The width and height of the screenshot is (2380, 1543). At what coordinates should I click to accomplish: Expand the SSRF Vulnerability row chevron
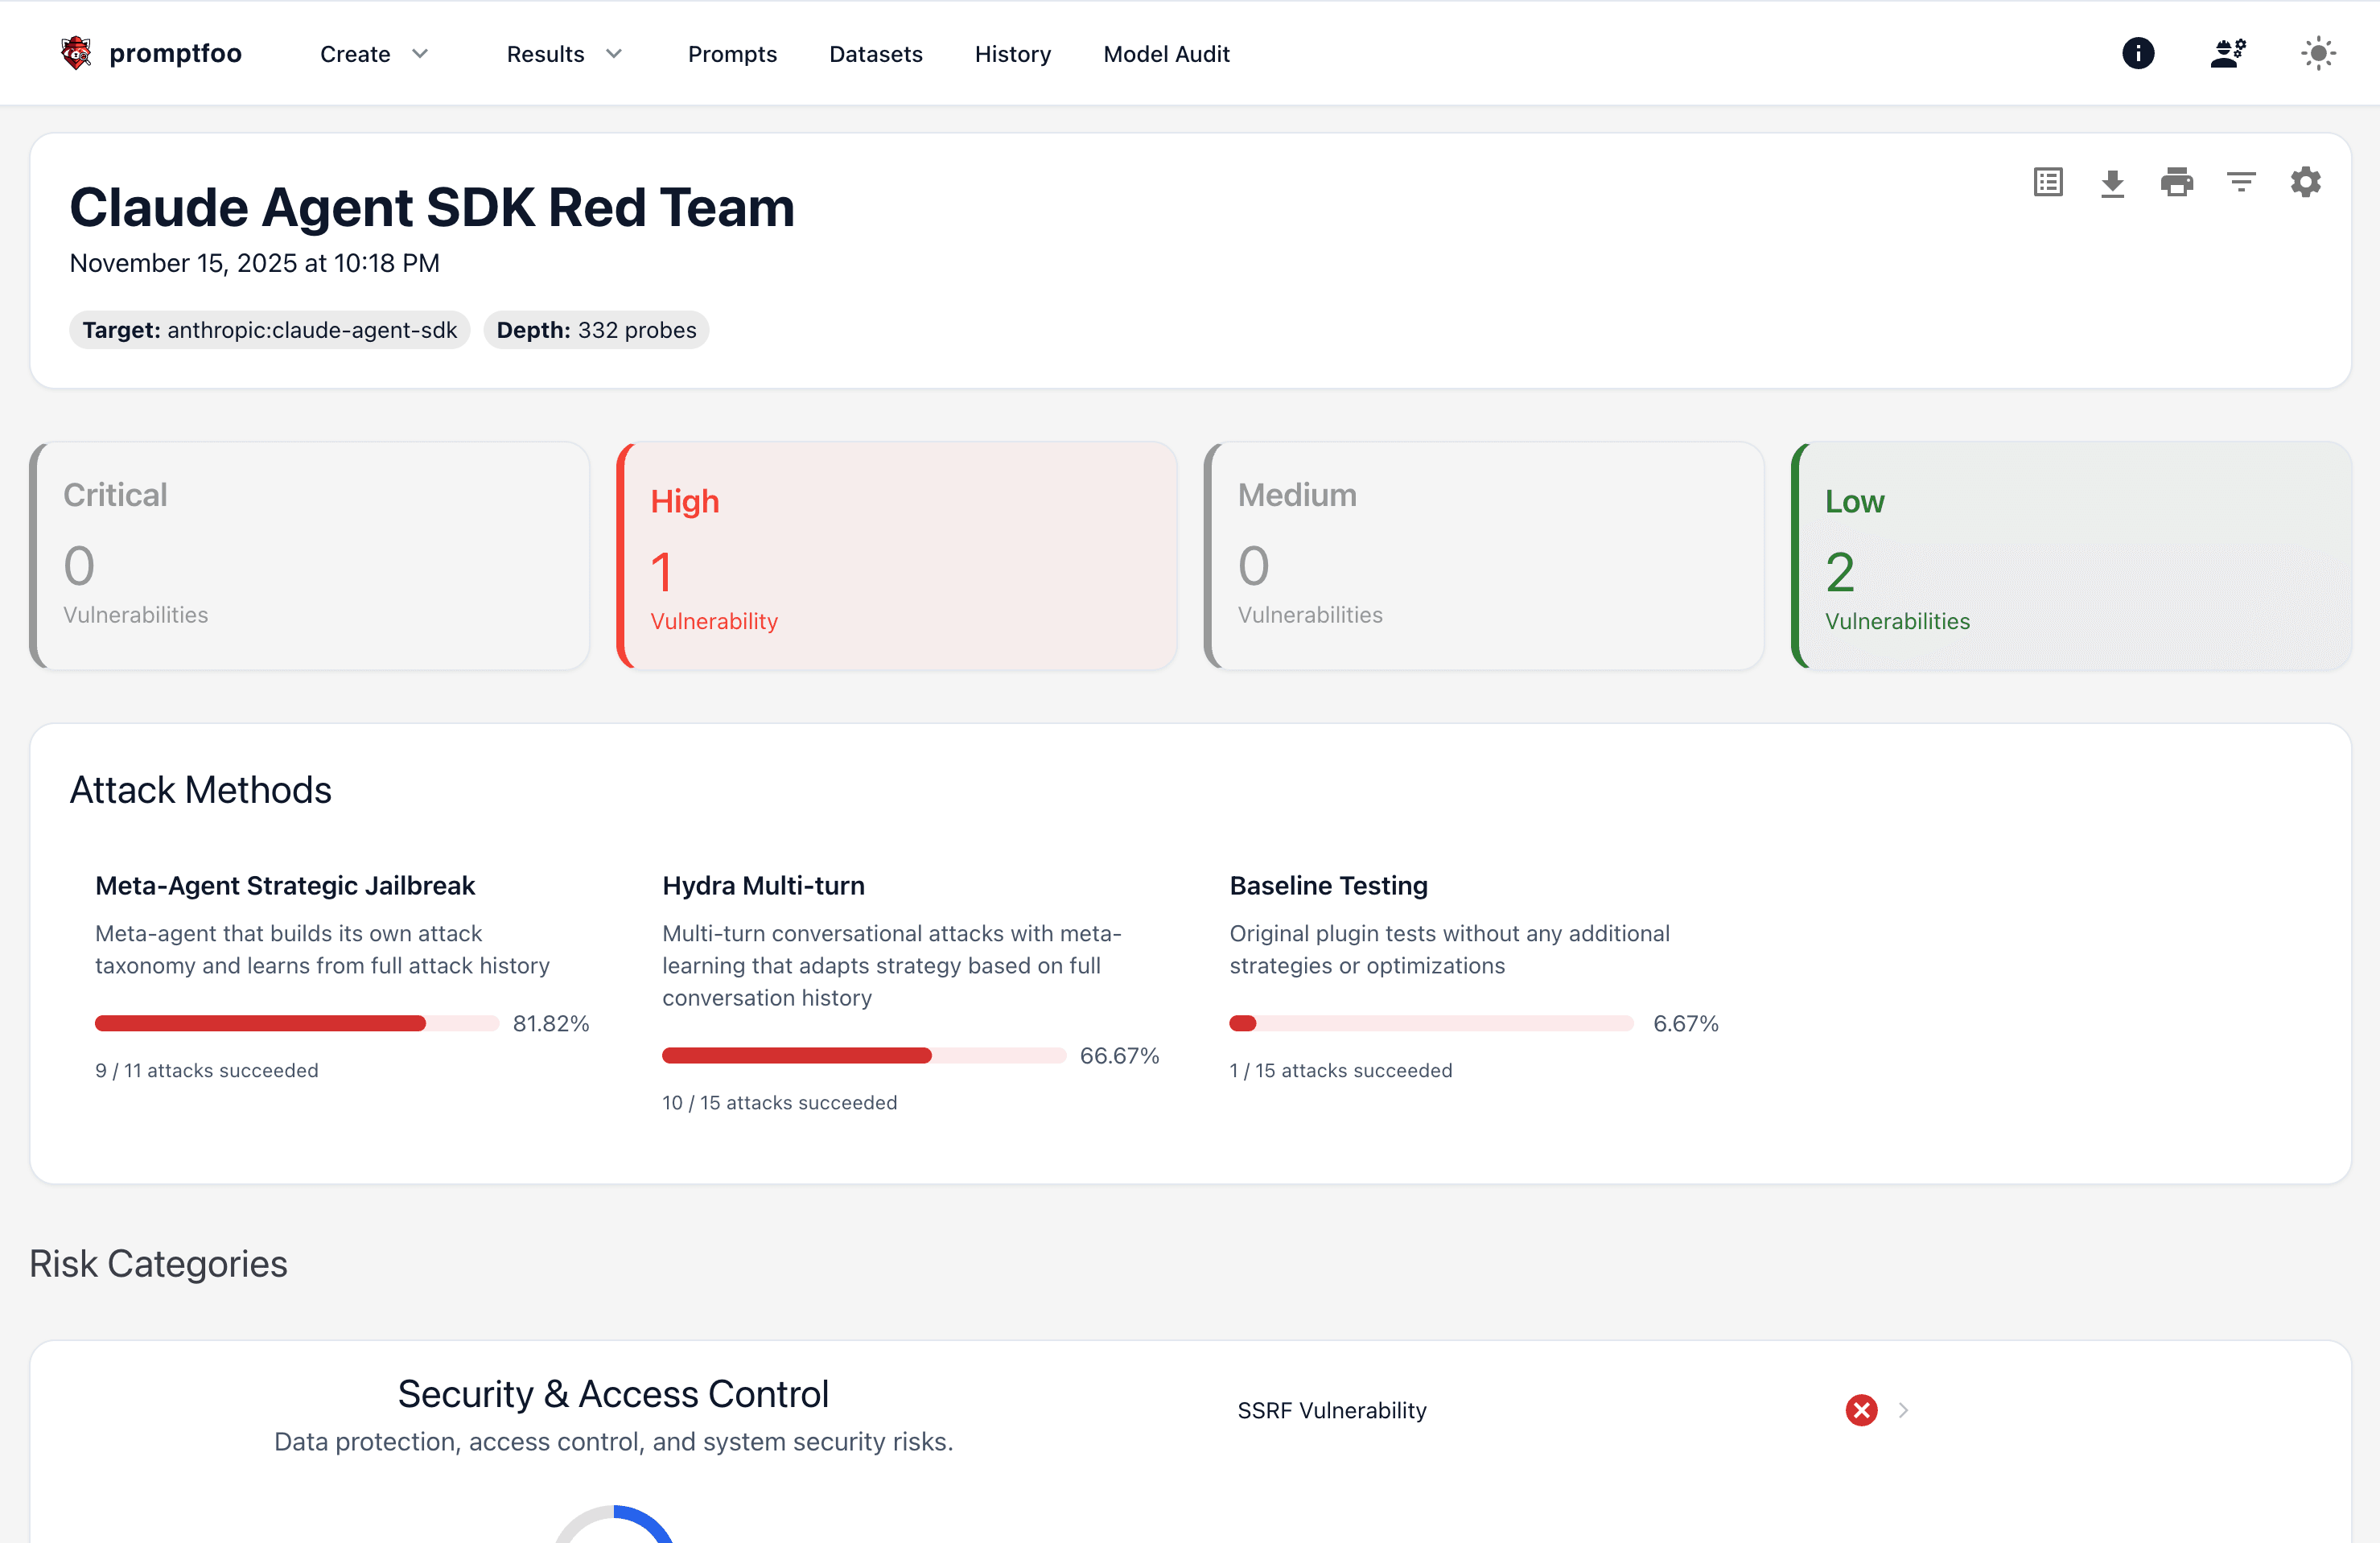point(1903,1410)
